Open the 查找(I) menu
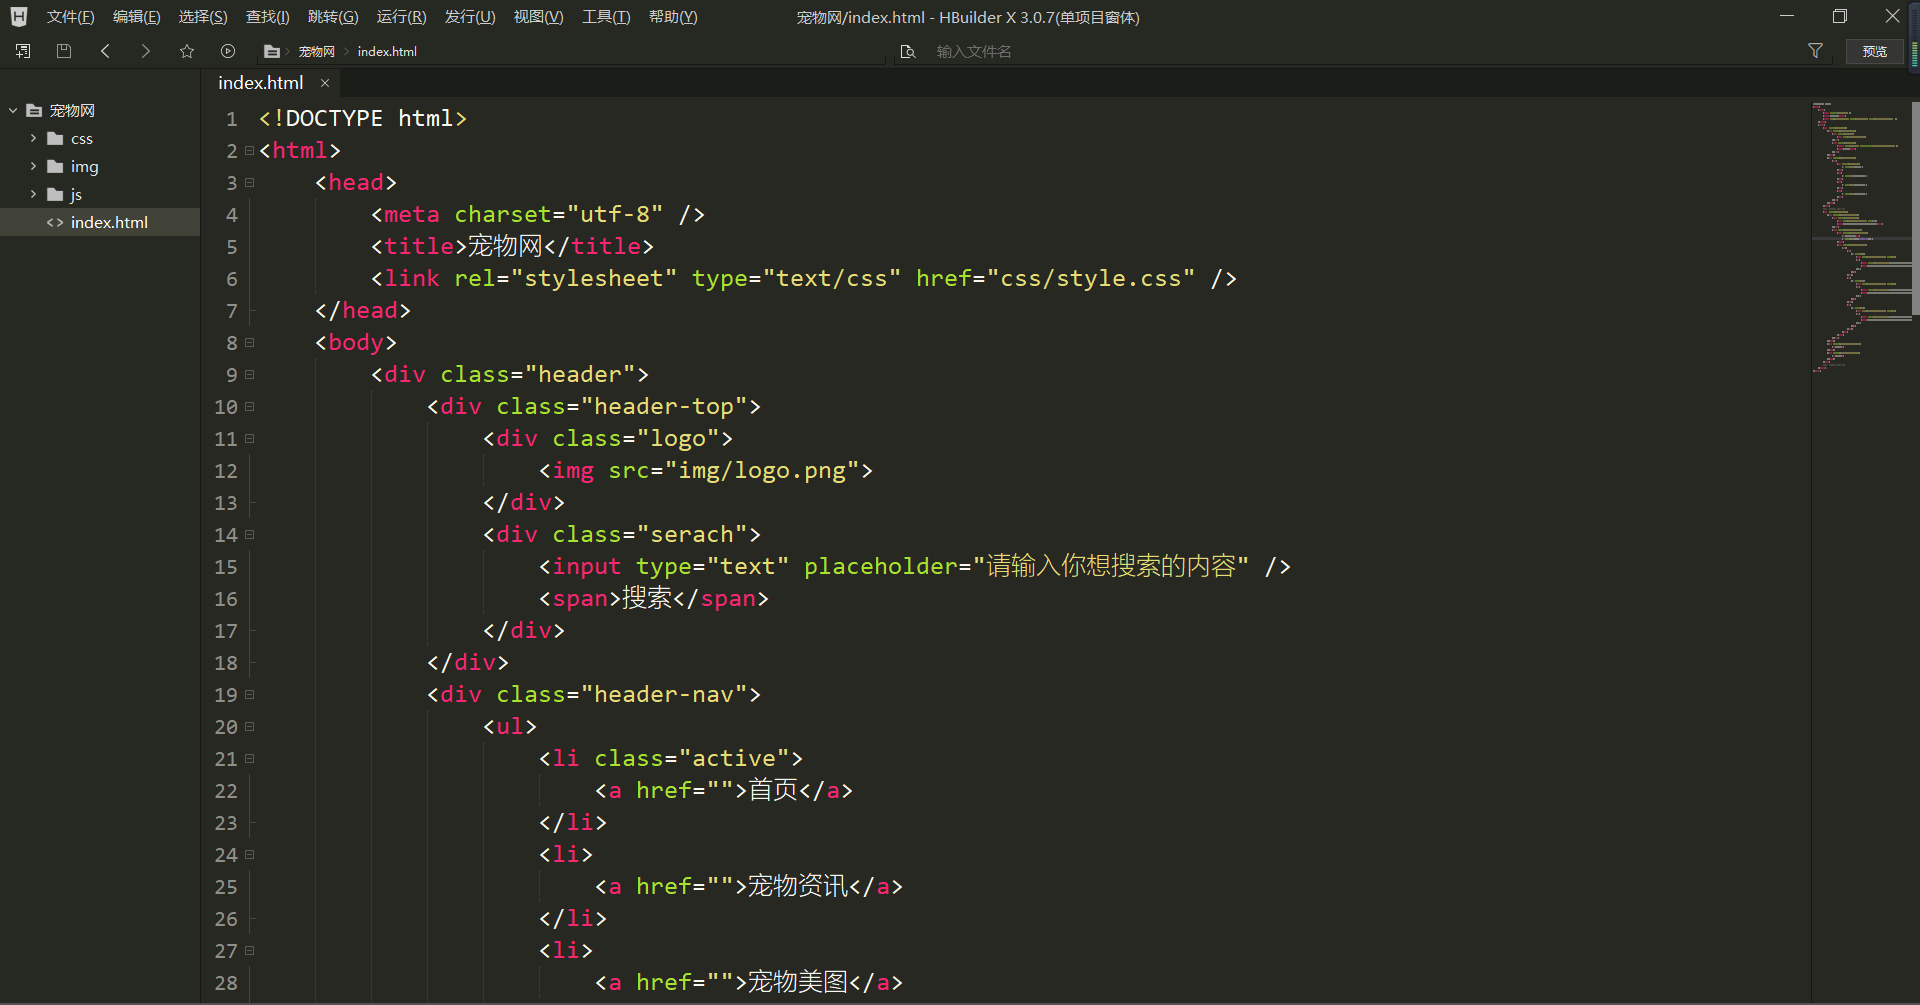The width and height of the screenshot is (1920, 1005). (267, 17)
